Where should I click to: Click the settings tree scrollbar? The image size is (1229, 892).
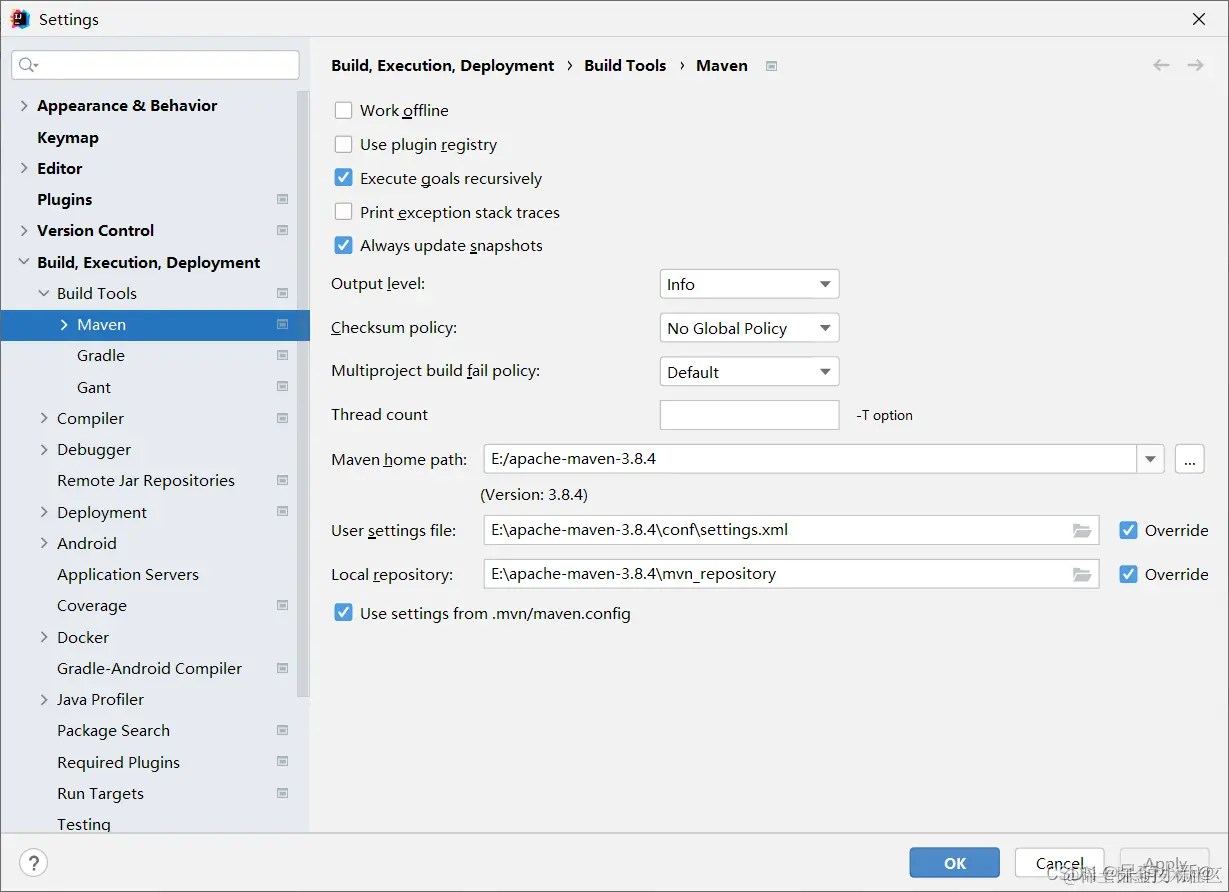303,400
